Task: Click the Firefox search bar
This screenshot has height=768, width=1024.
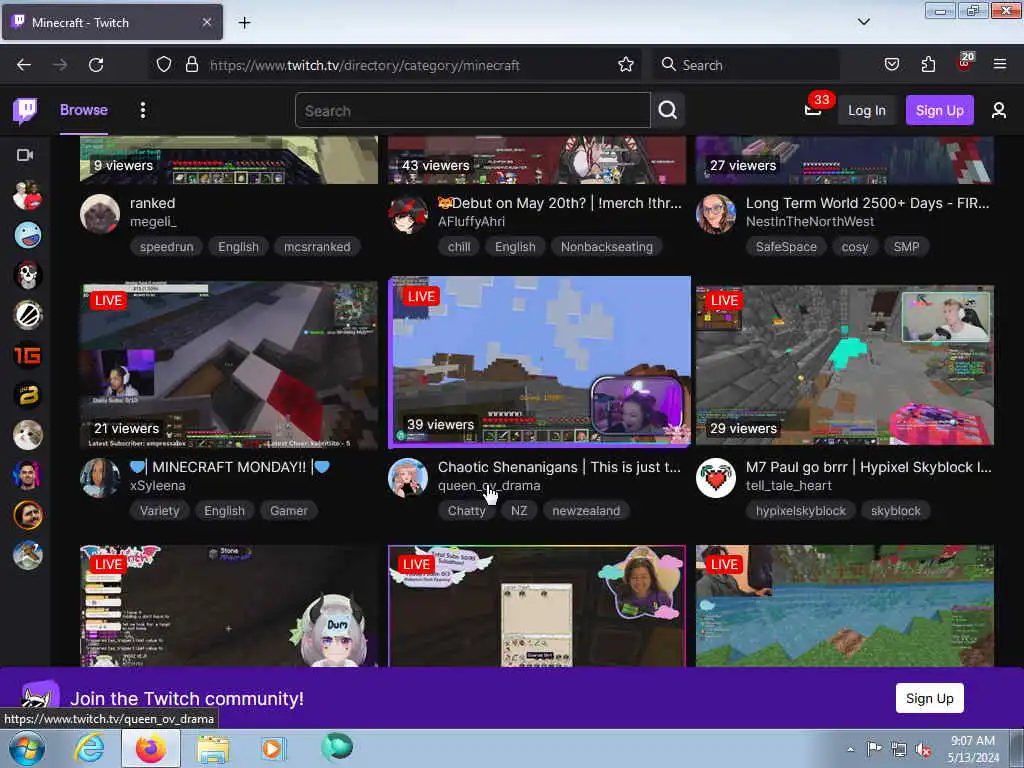Action: tap(746, 65)
